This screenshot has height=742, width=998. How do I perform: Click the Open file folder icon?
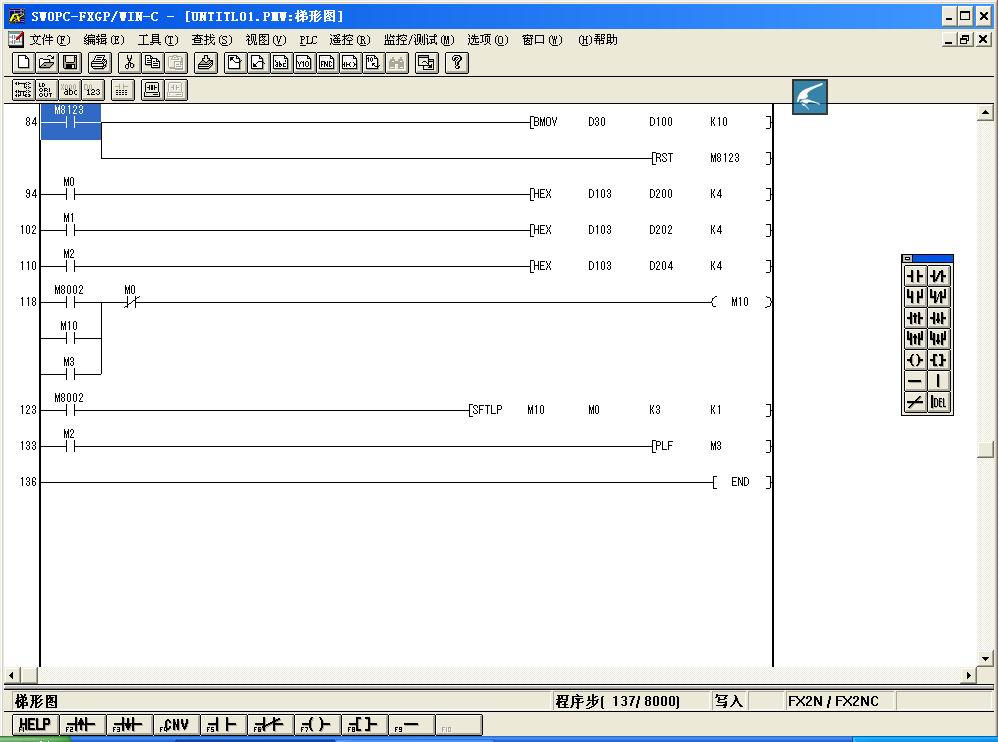tap(46, 63)
